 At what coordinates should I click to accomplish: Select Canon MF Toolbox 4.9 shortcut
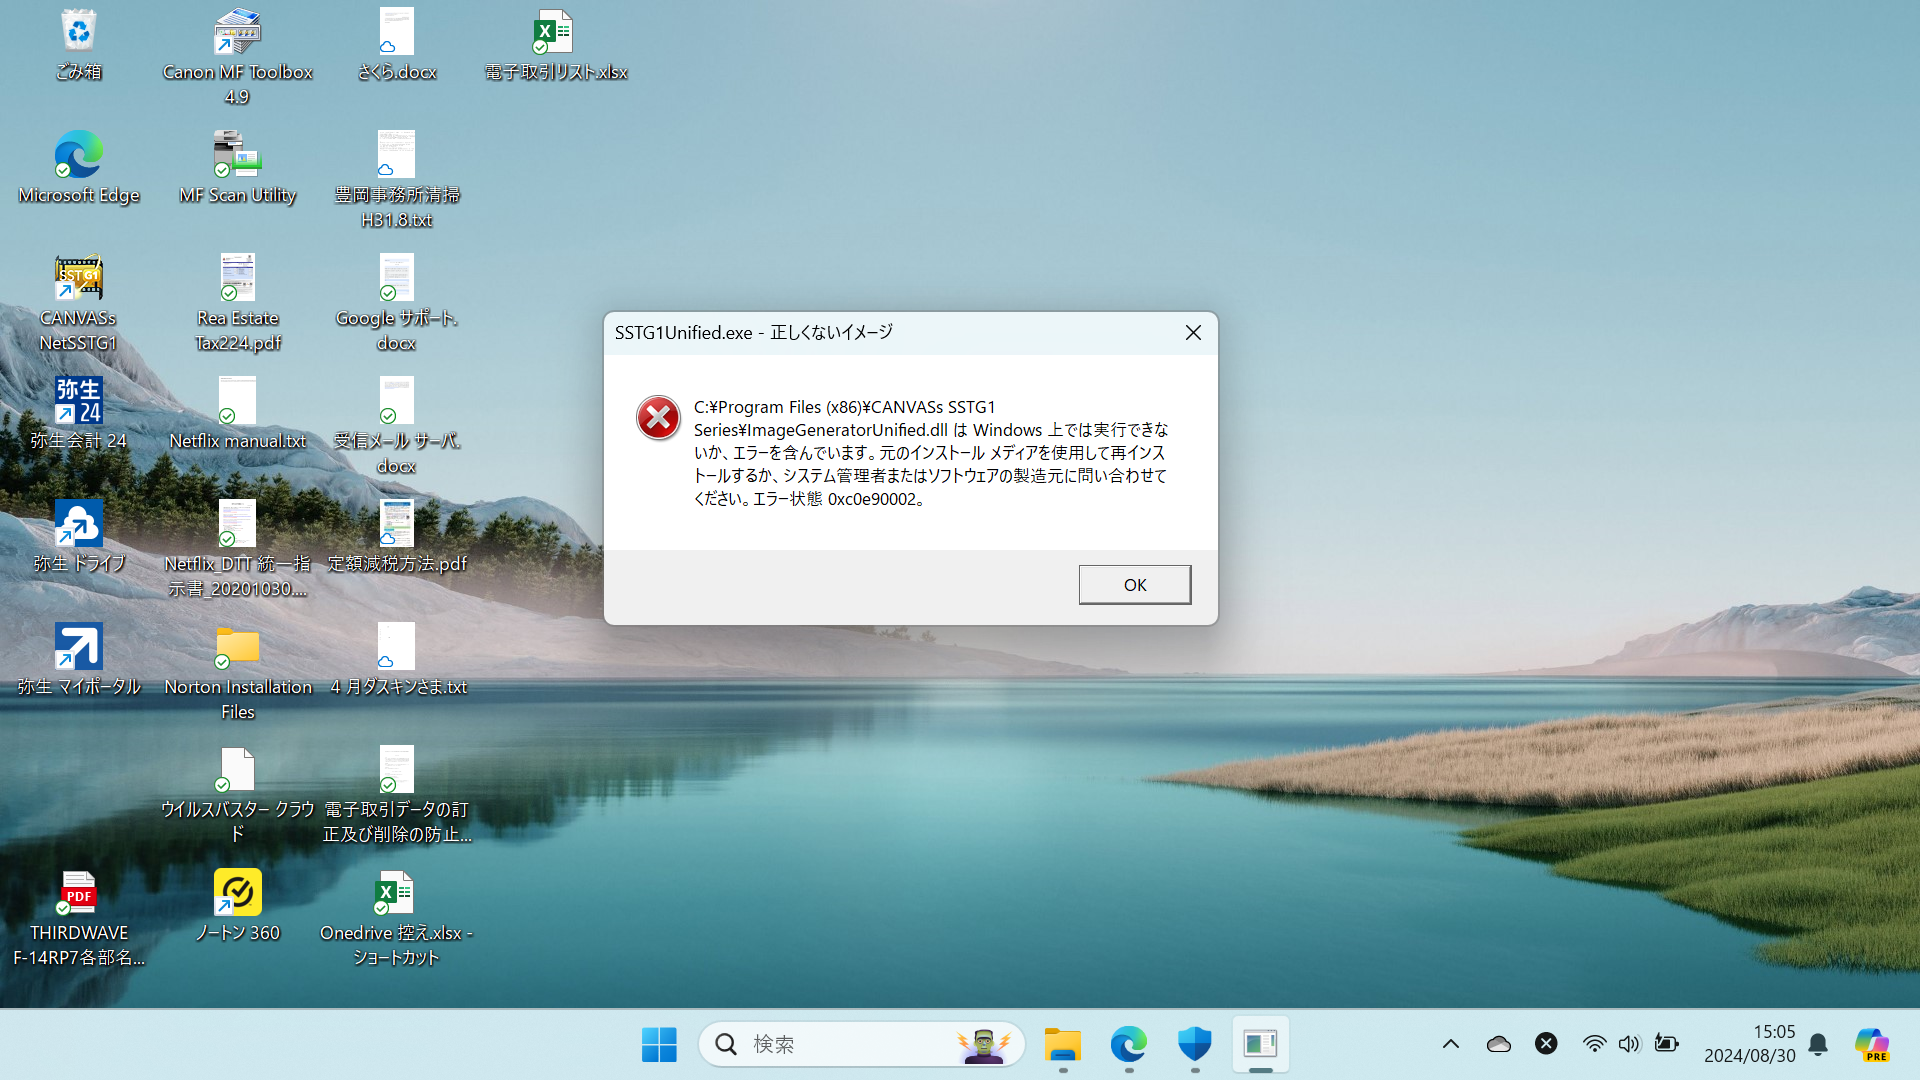[237, 57]
